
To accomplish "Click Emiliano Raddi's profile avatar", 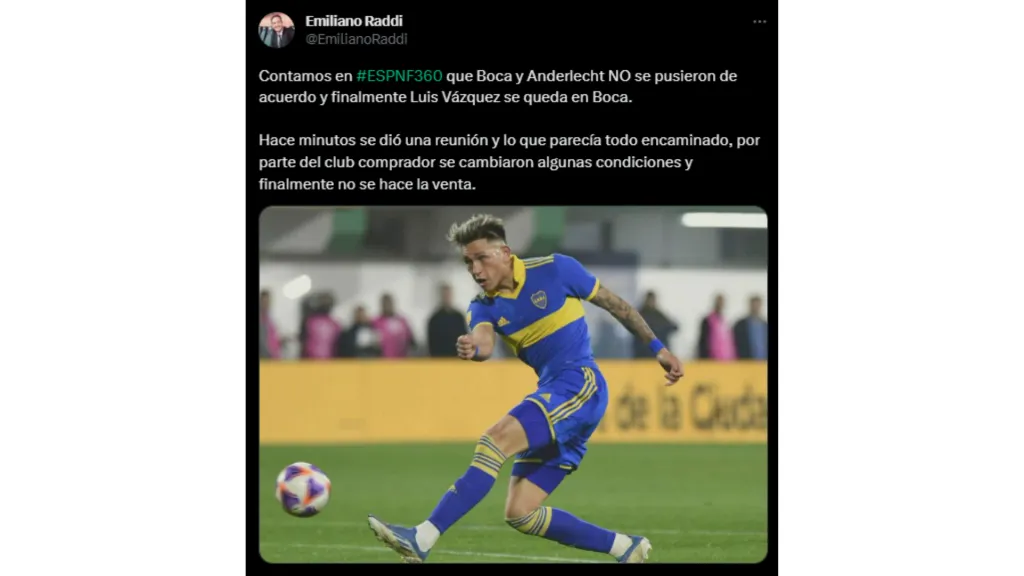I will (x=276, y=29).
